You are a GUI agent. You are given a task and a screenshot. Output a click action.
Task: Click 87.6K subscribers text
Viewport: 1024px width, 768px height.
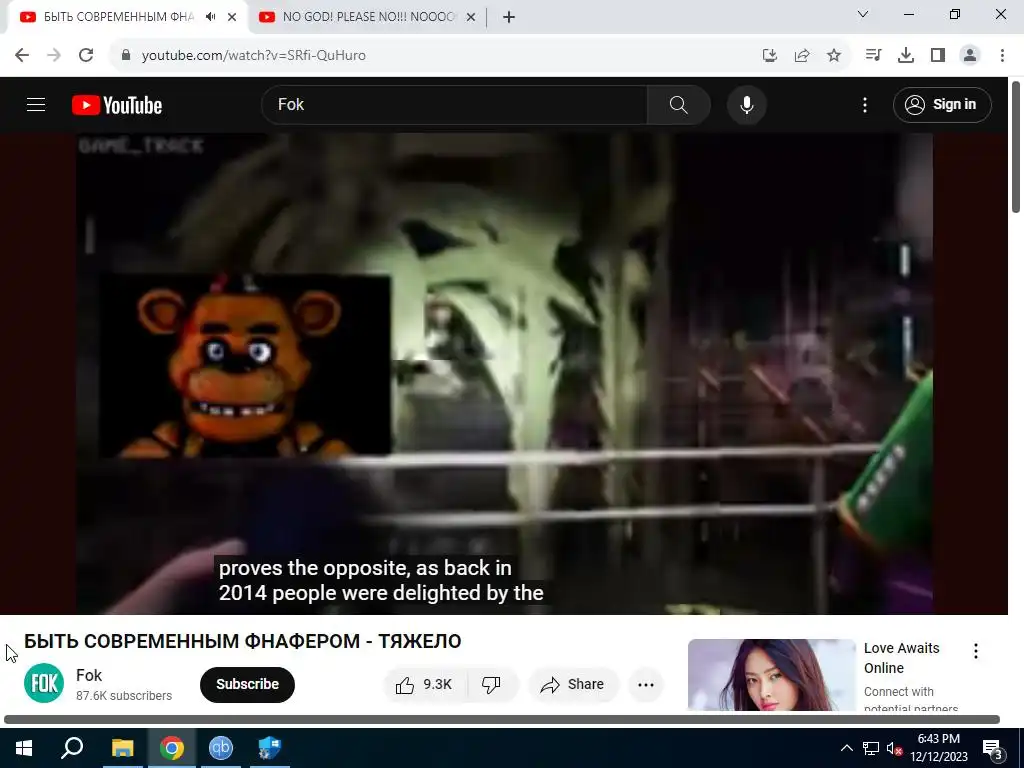pos(124,696)
